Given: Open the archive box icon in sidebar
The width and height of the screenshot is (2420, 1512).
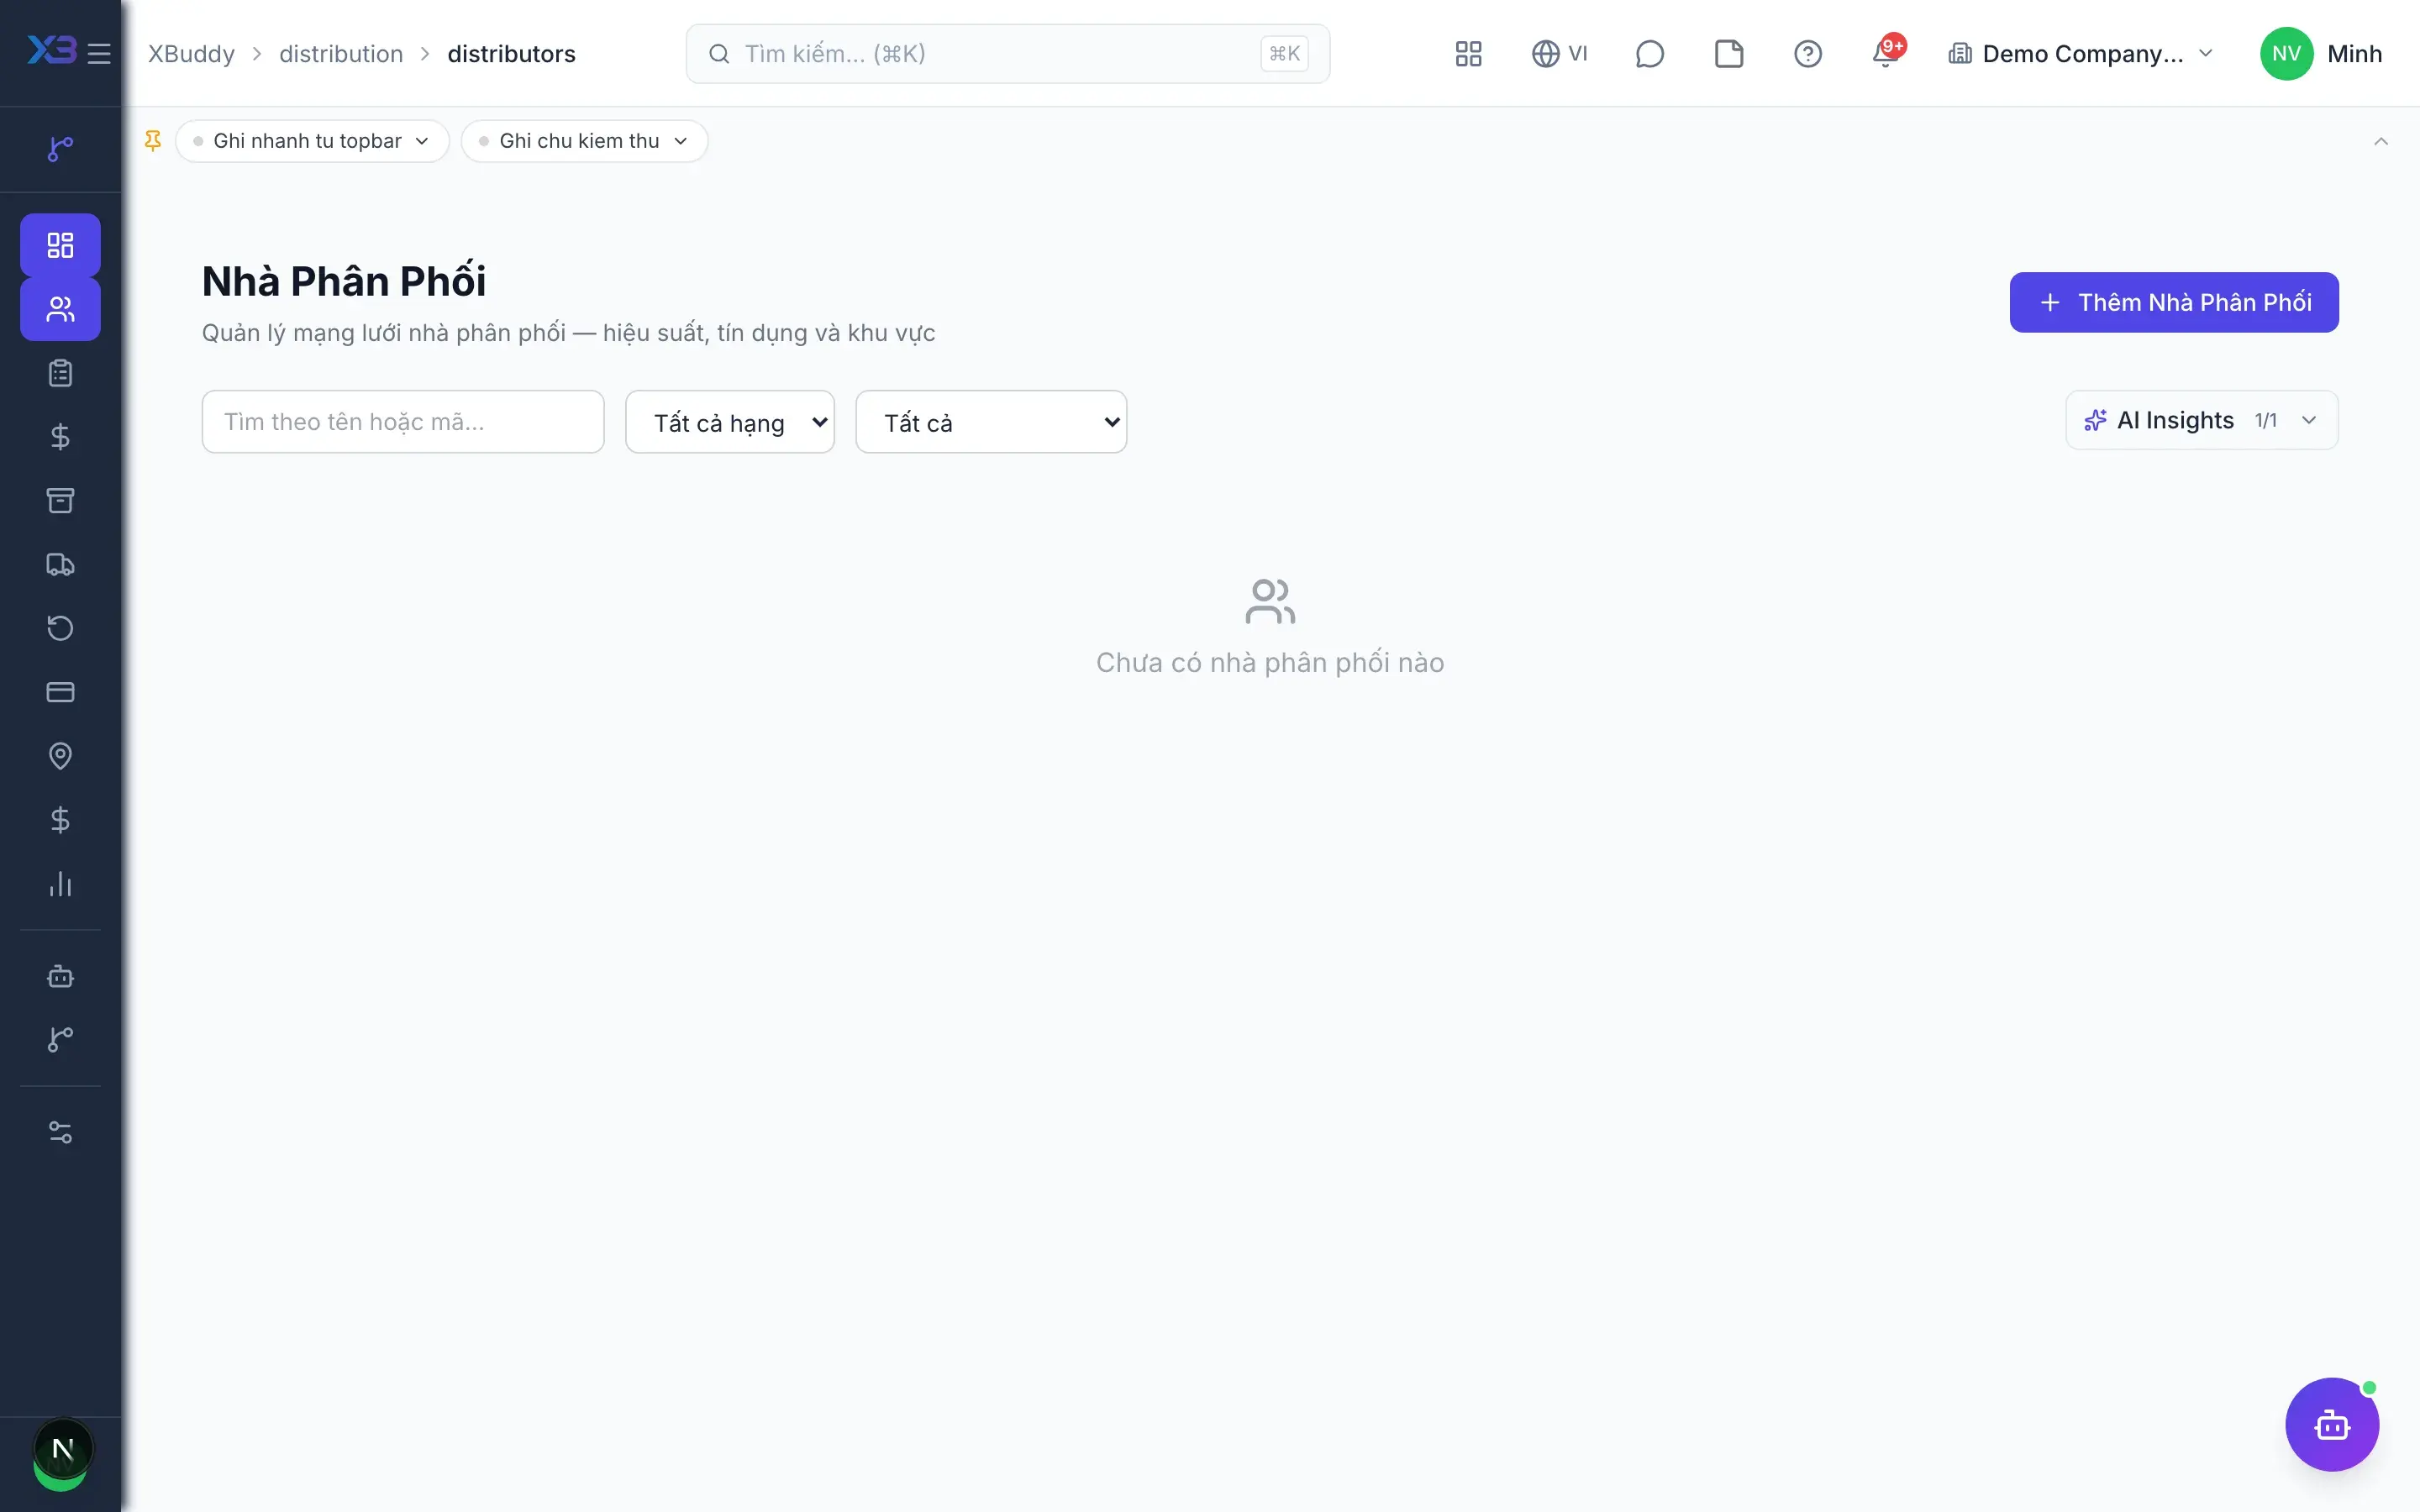Looking at the screenshot, I should coord(60,500).
